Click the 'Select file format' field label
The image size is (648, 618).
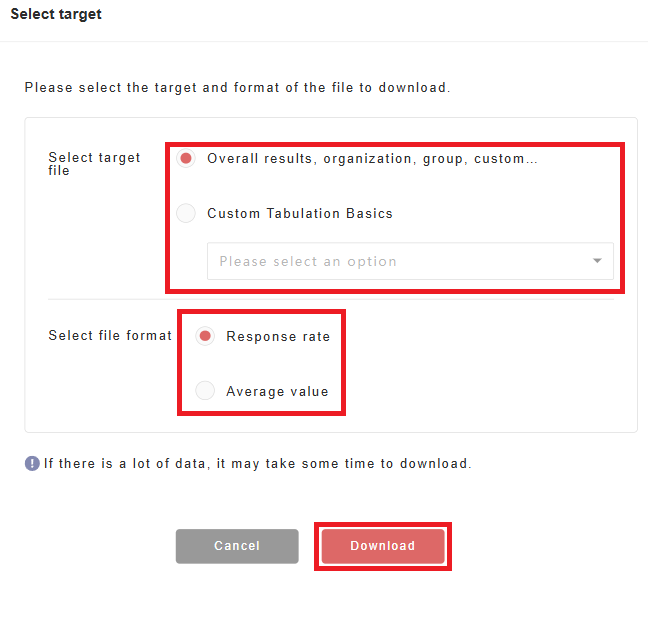(x=110, y=336)
